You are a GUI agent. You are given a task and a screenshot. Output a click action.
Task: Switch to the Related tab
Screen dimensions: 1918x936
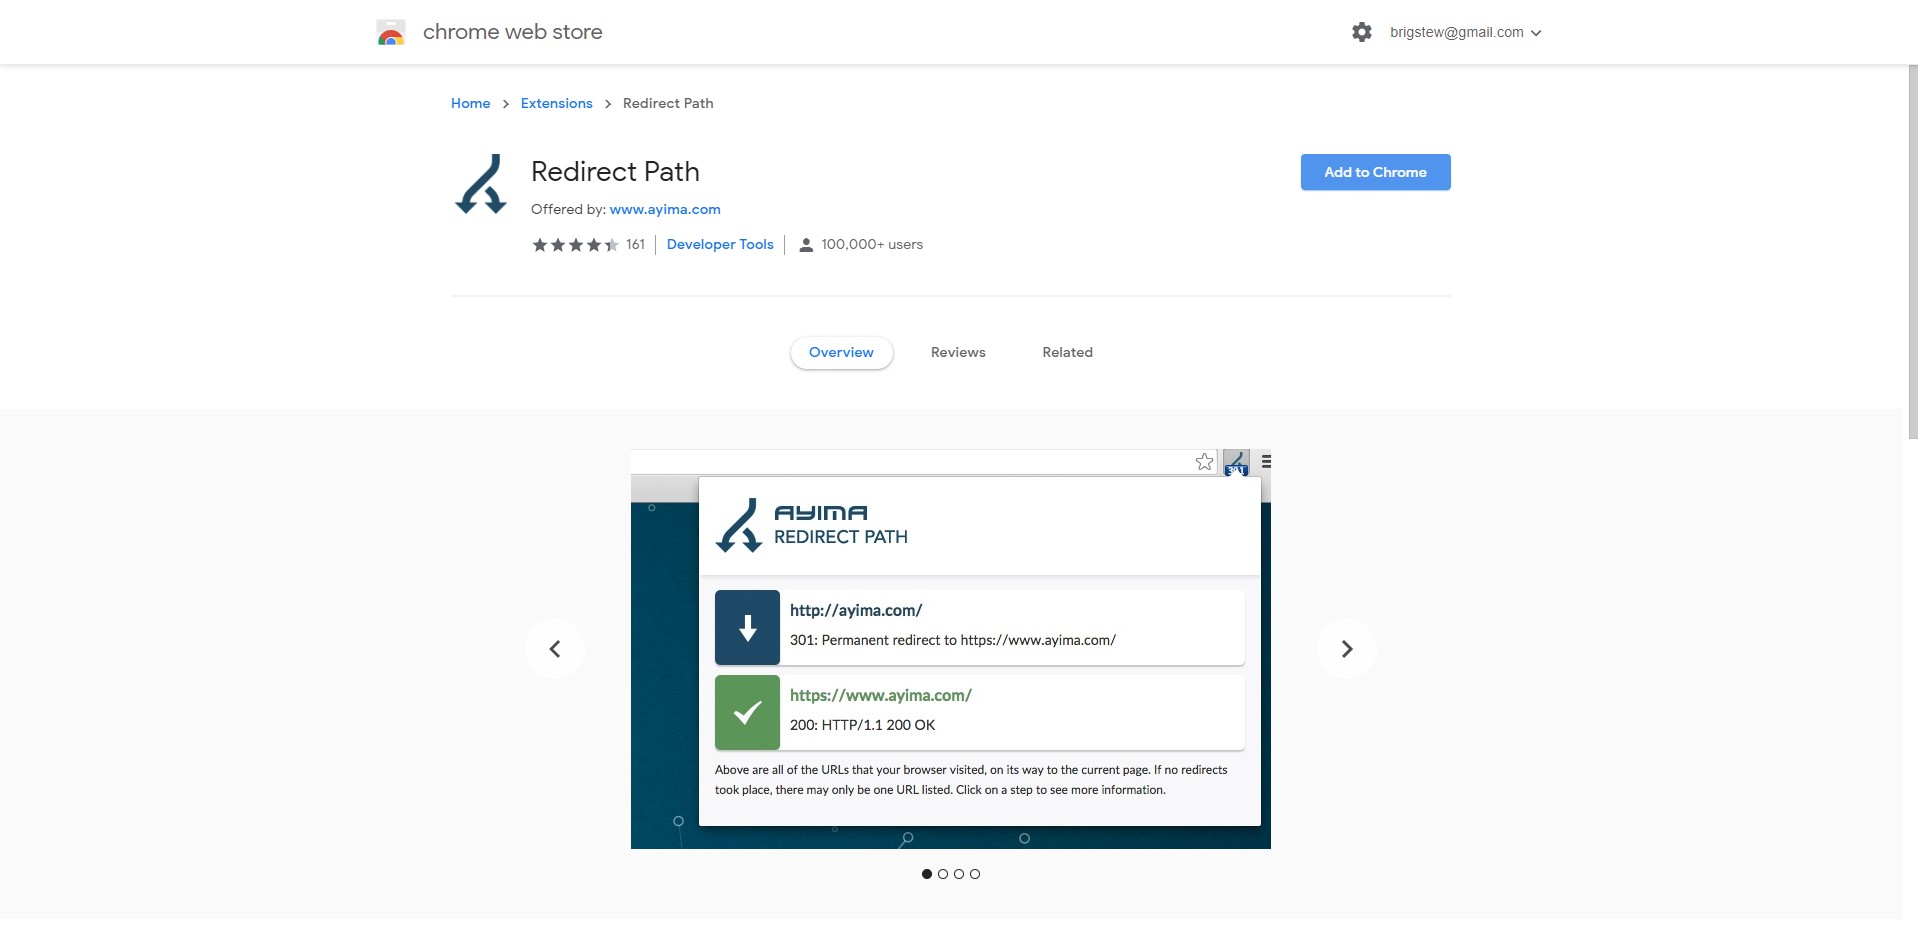[1067, 352]
